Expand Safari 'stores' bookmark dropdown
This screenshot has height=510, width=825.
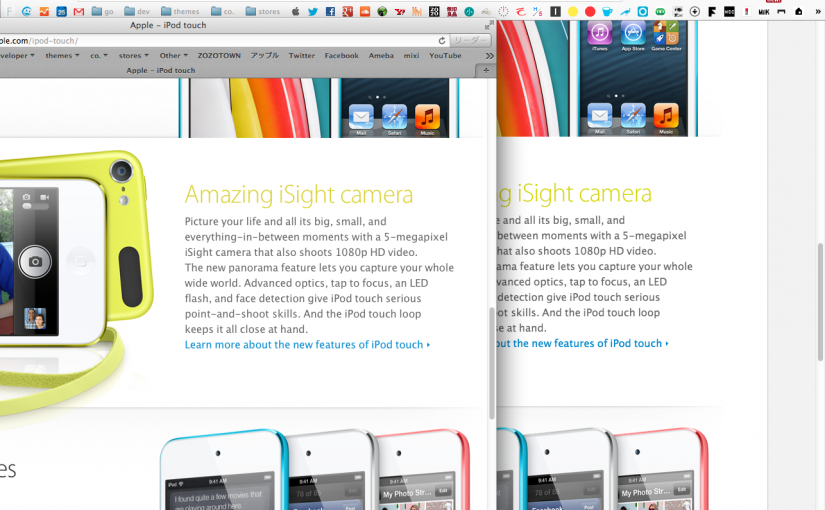point(134,55)
